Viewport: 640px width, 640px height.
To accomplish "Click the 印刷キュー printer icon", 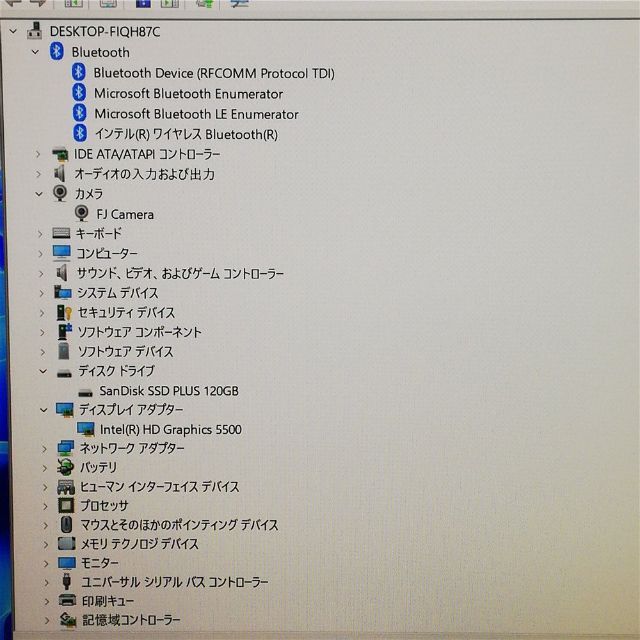I will [x=67, y=600].
